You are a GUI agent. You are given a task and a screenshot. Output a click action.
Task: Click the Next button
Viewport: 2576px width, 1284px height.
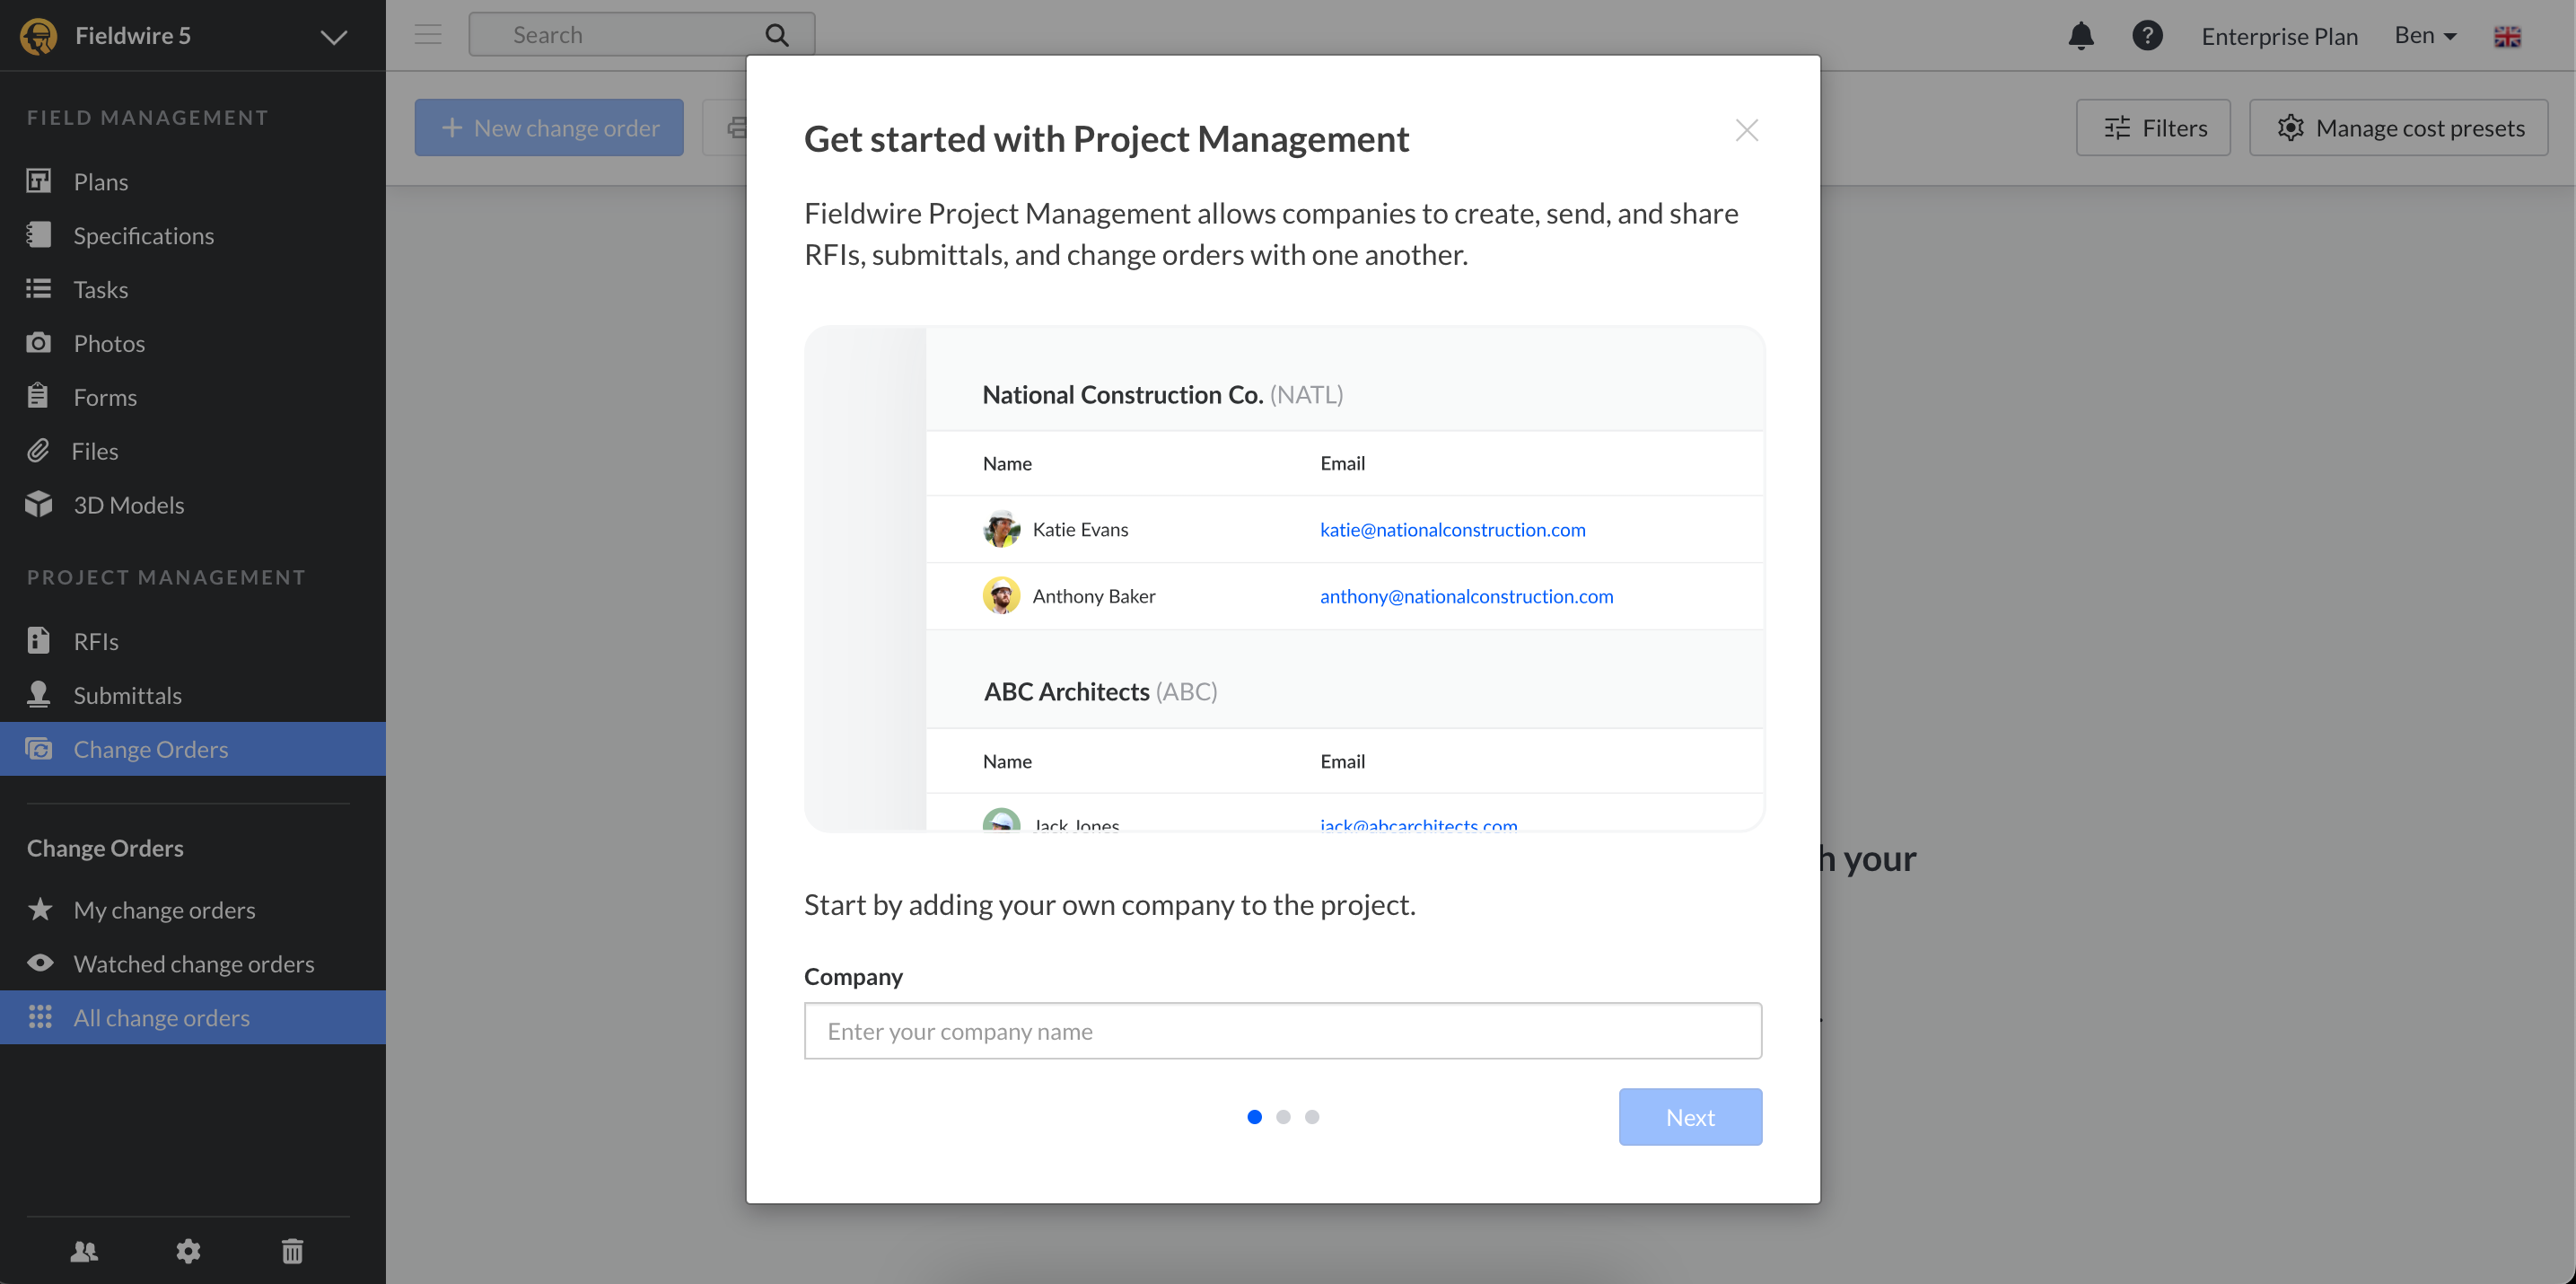coord(1690,1117)
